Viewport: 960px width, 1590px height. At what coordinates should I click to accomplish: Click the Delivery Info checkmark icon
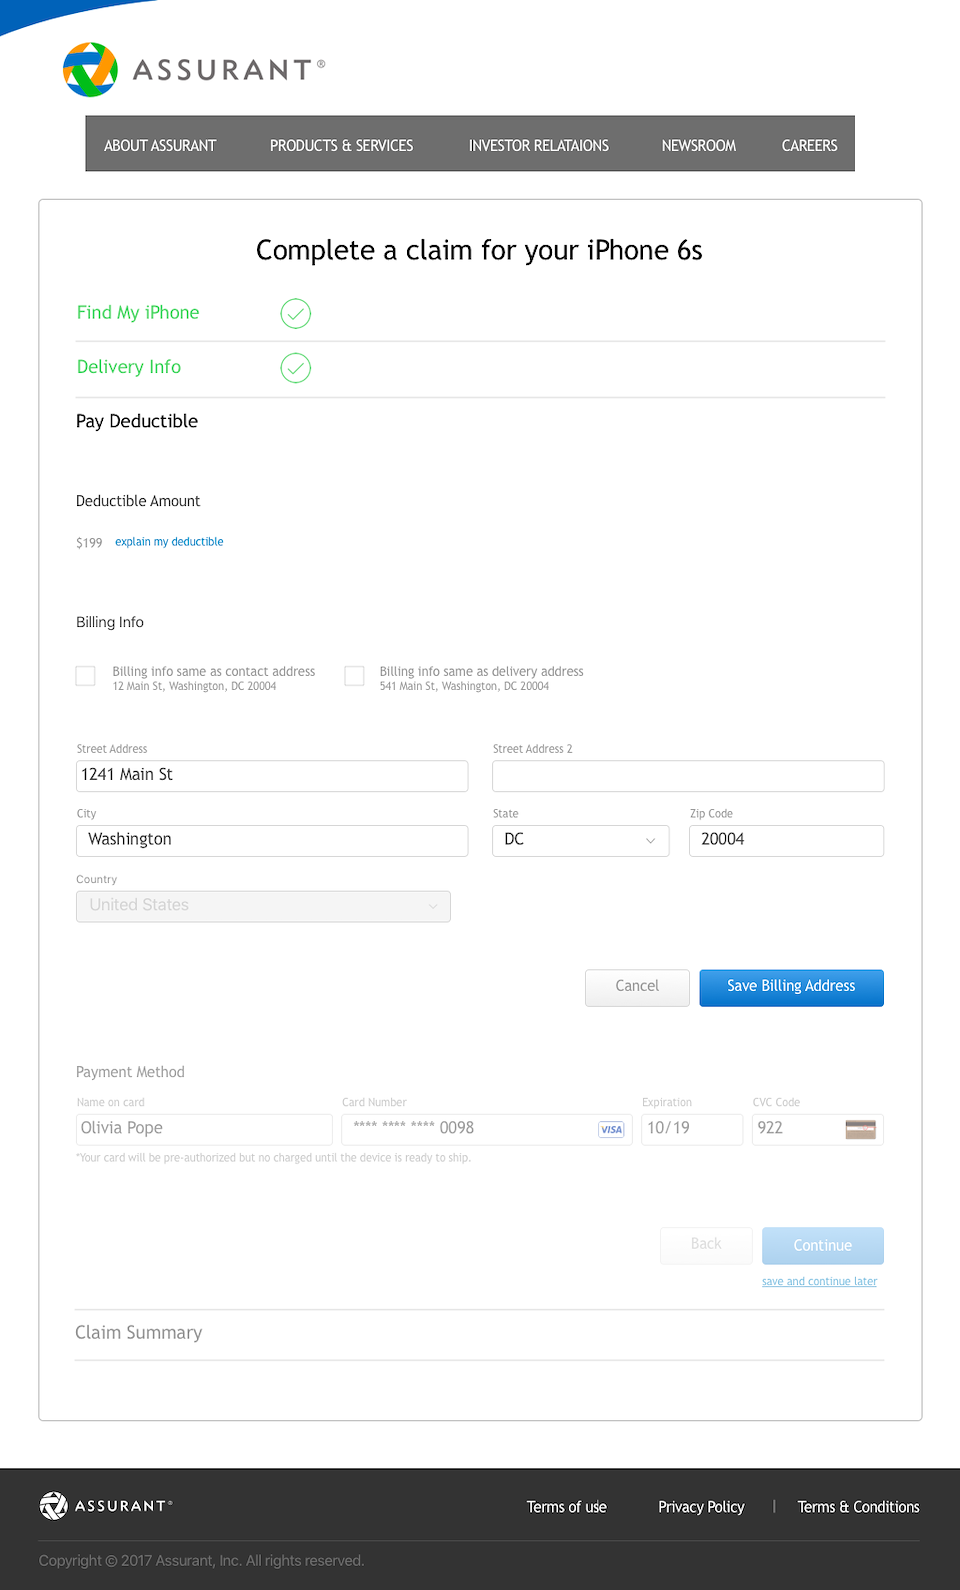pos(296,368)
